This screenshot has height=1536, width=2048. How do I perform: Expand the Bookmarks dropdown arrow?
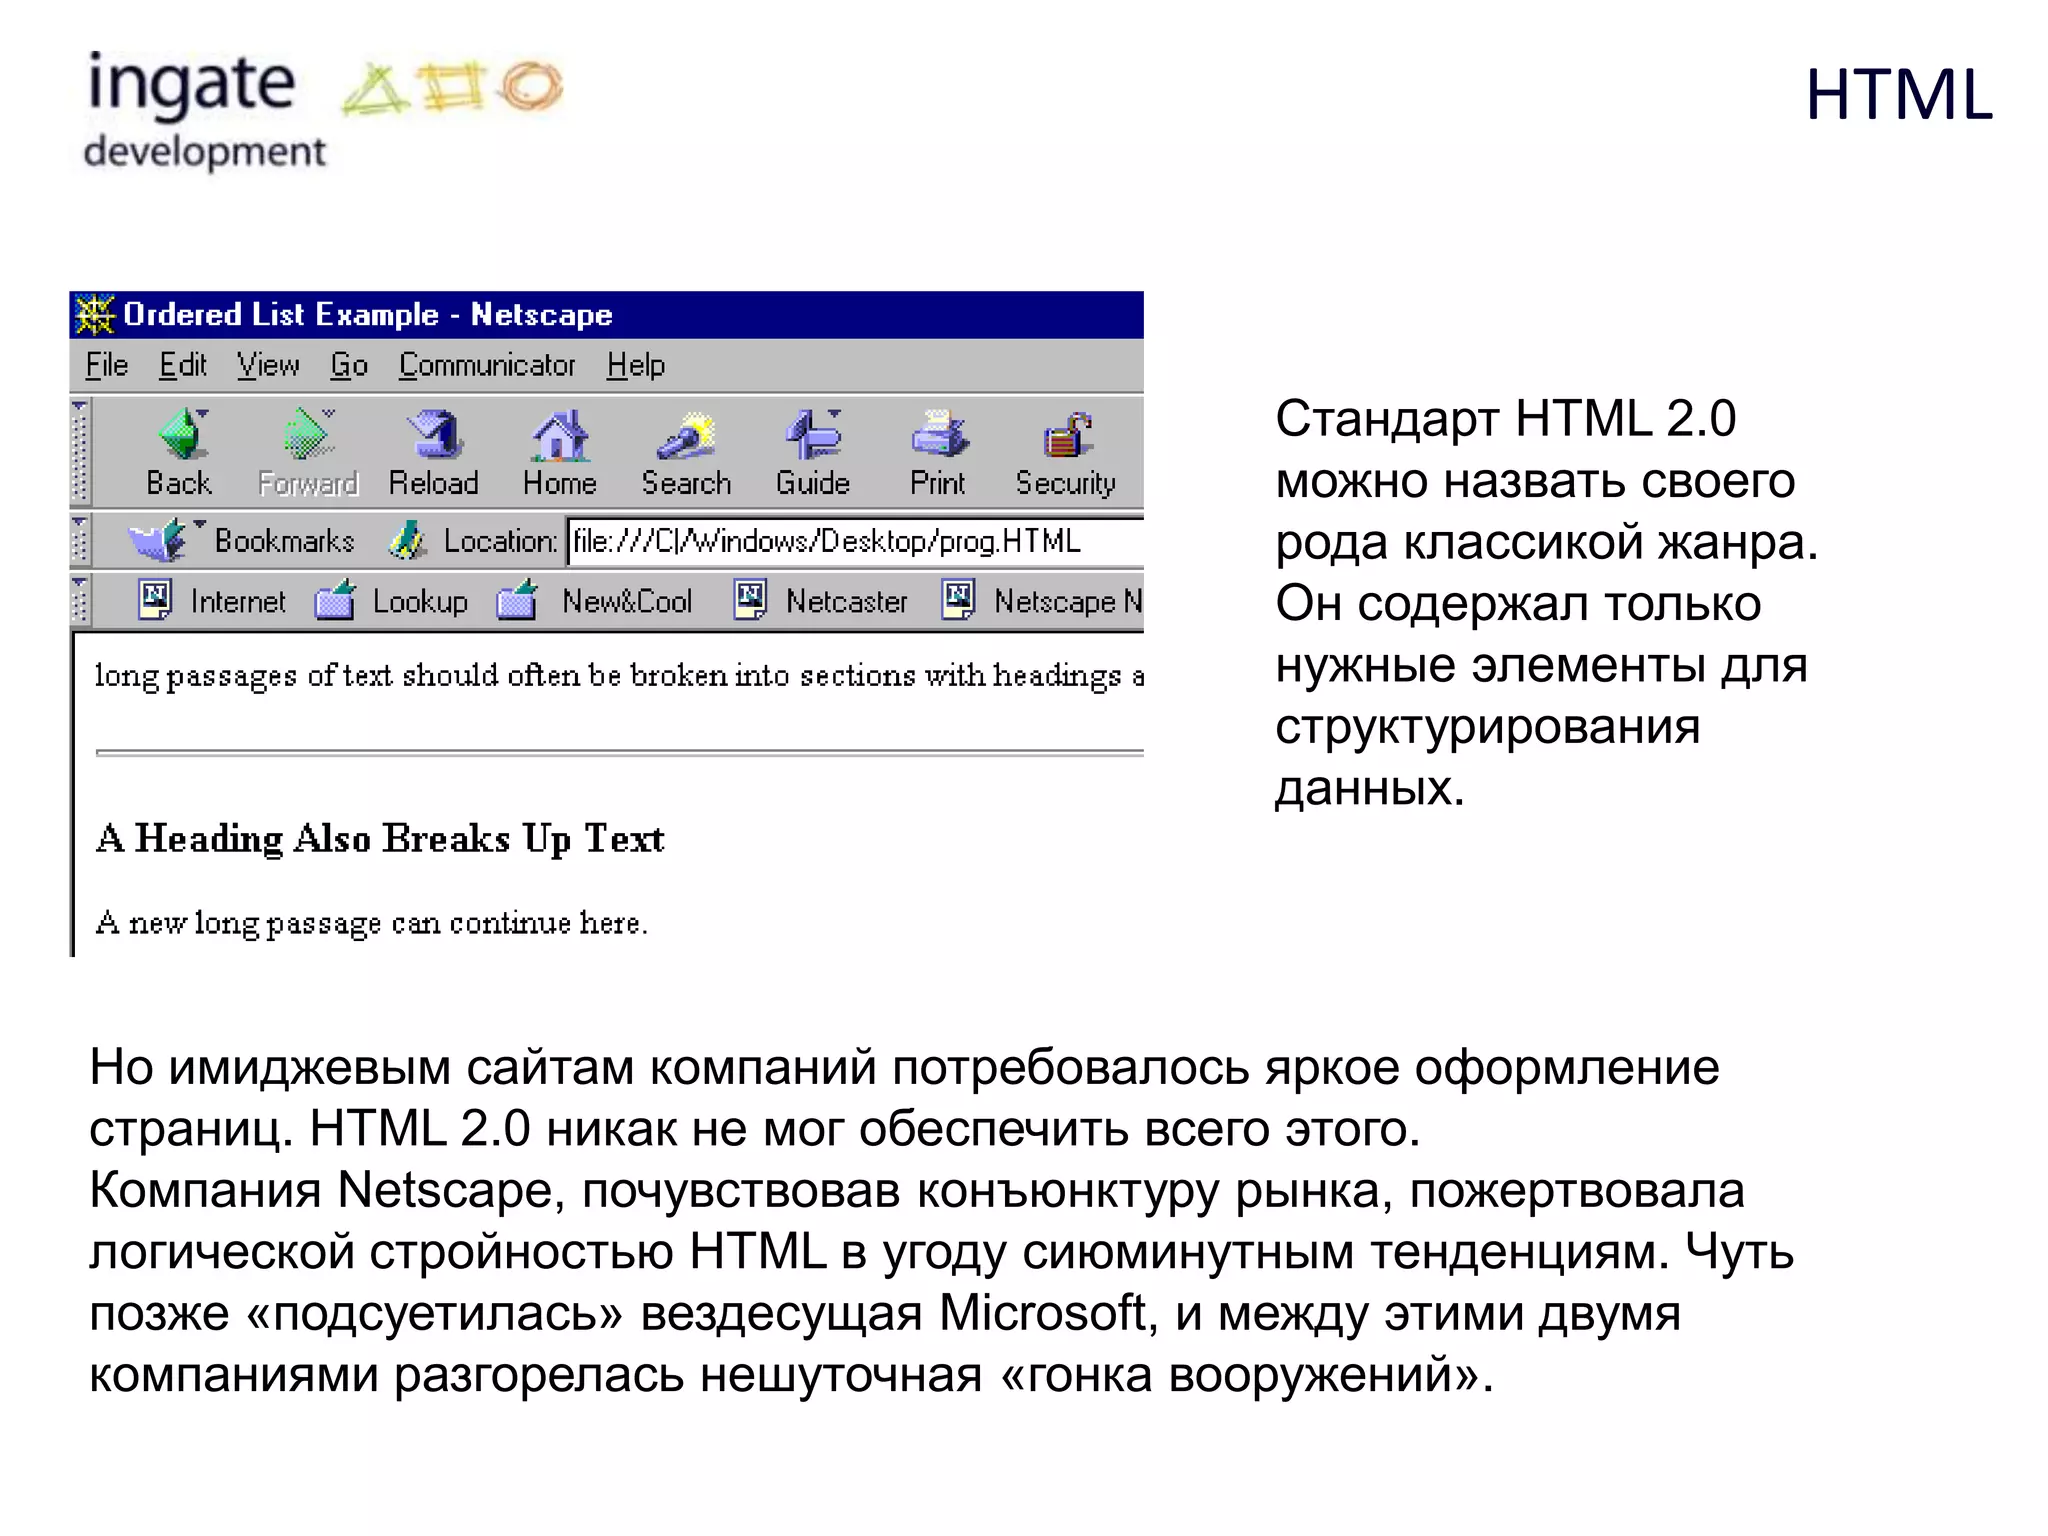pos(199,523)
